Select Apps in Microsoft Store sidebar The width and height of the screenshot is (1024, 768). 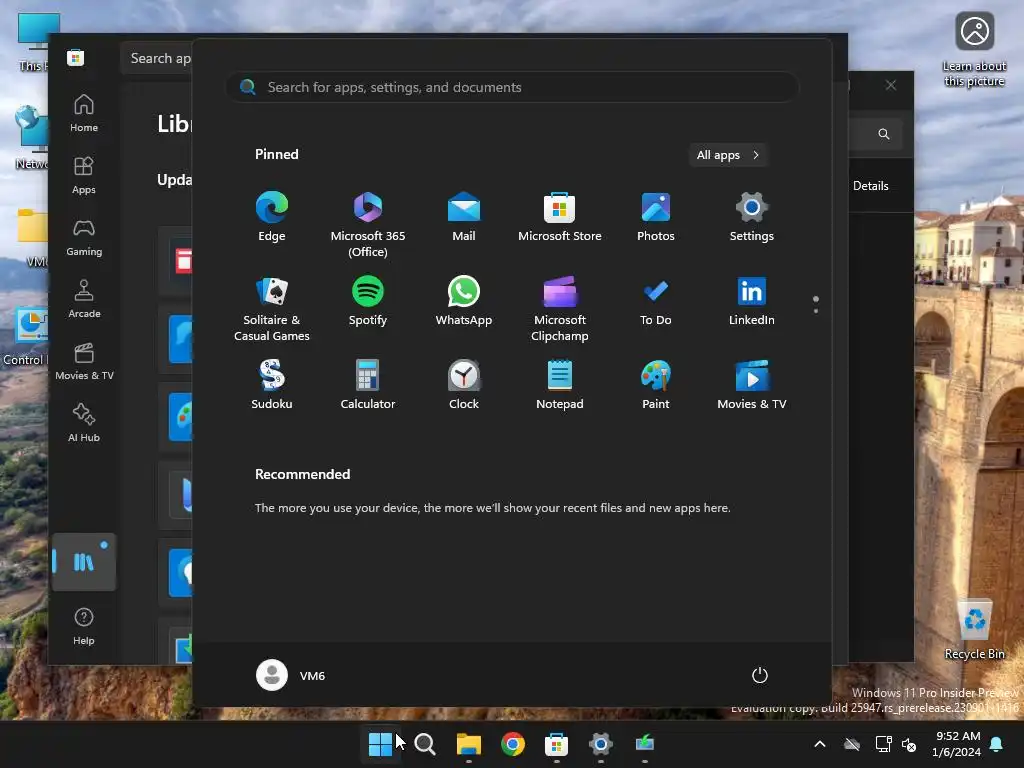(84, 176)
